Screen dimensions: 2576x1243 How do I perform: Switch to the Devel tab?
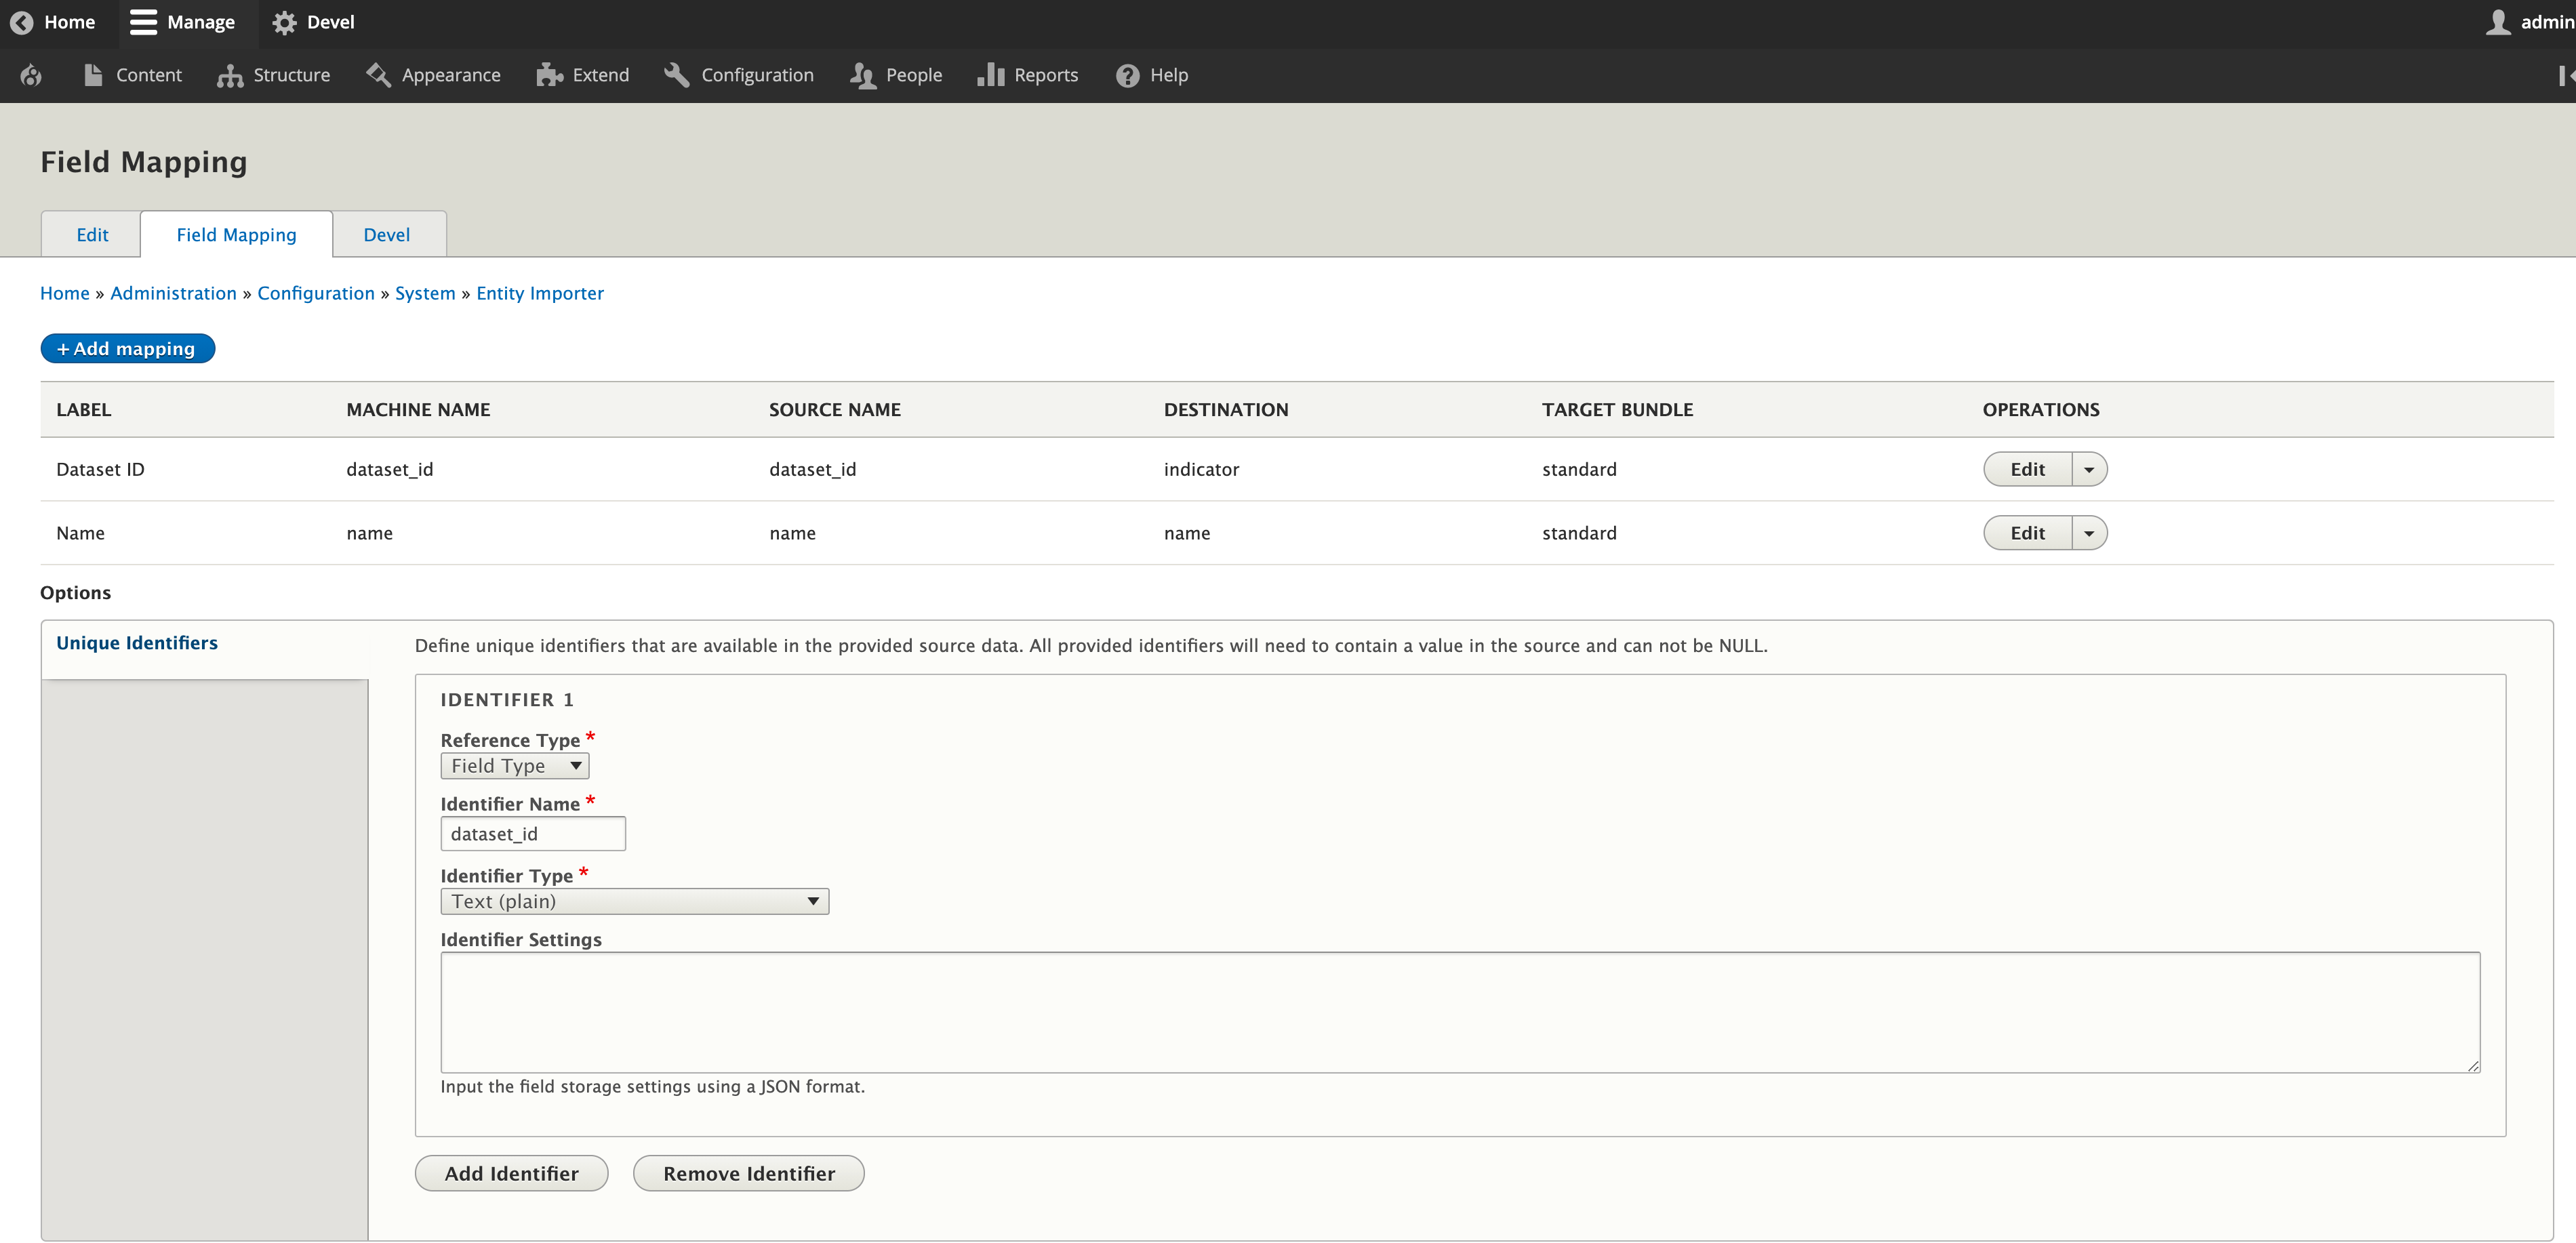pyautogui.click(x=387, y=234)
